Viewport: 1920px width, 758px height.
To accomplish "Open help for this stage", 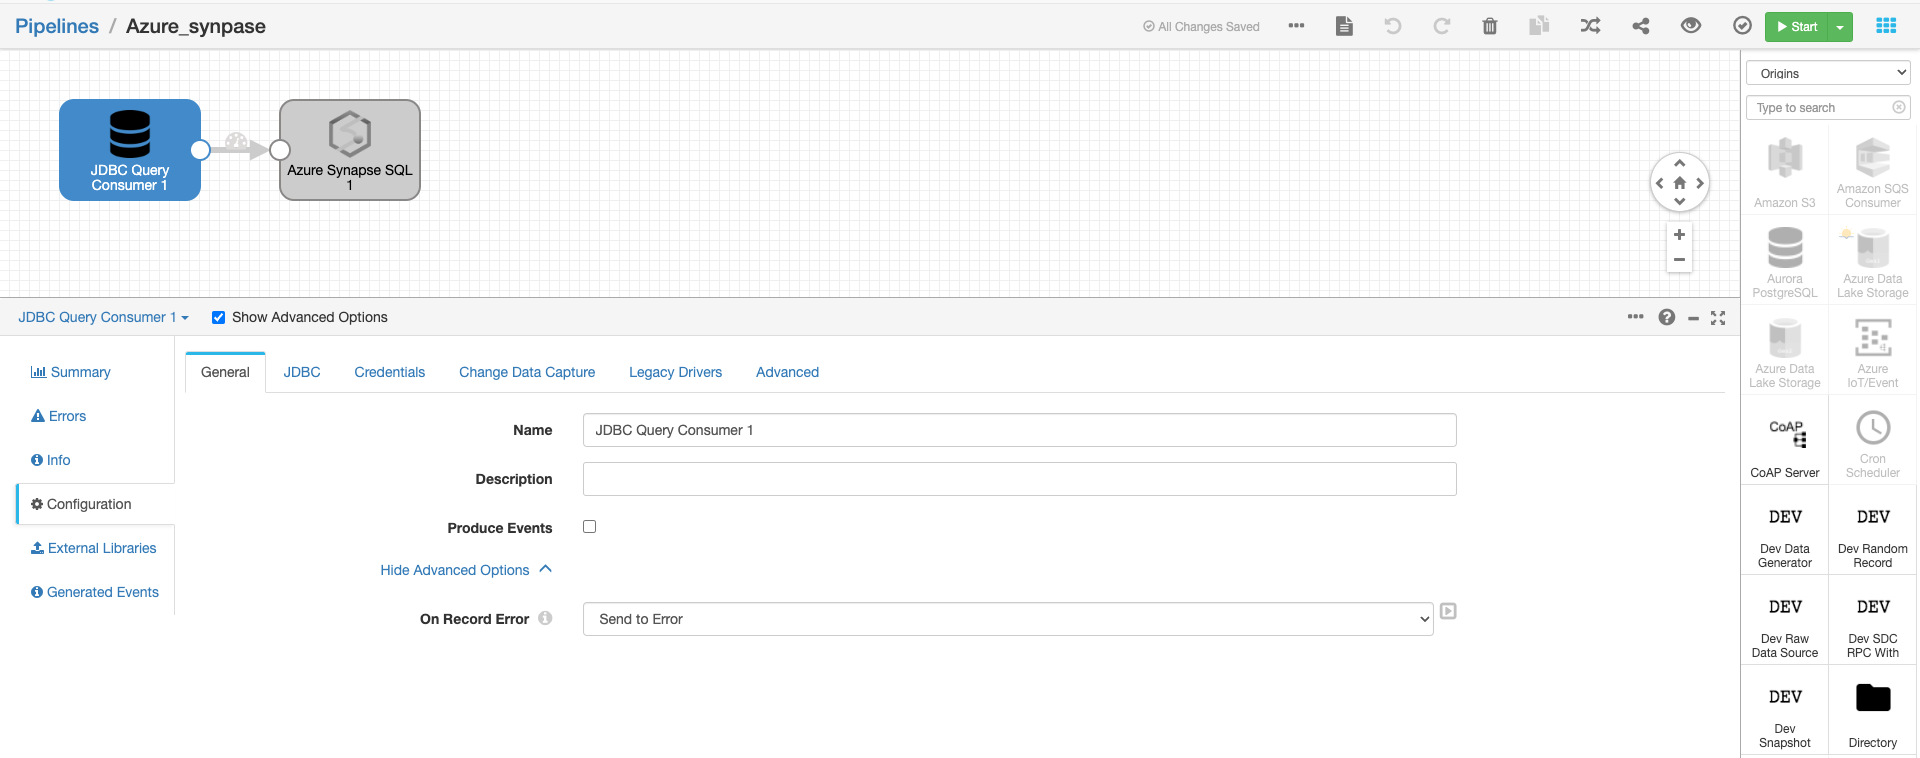I will pos(1666,317).
